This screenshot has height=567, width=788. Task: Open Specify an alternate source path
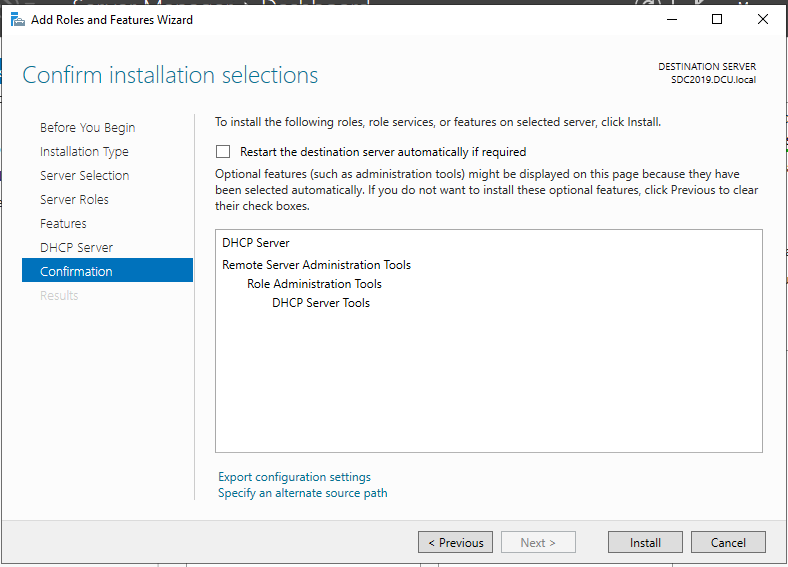(x=302, y=493)
